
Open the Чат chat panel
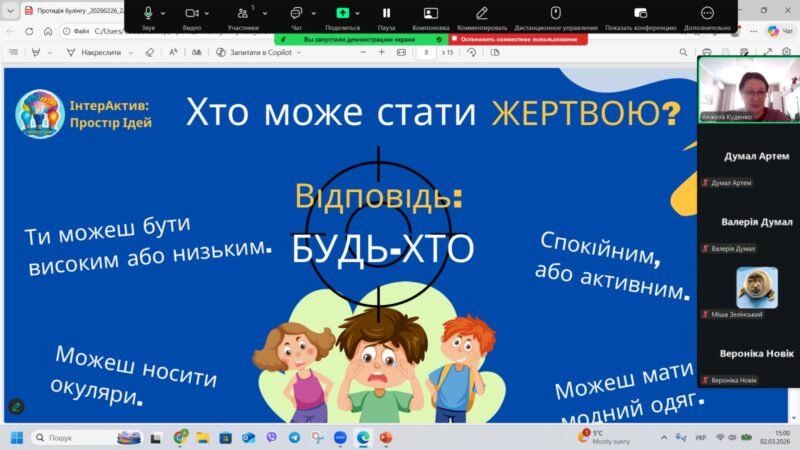(296, 13)
